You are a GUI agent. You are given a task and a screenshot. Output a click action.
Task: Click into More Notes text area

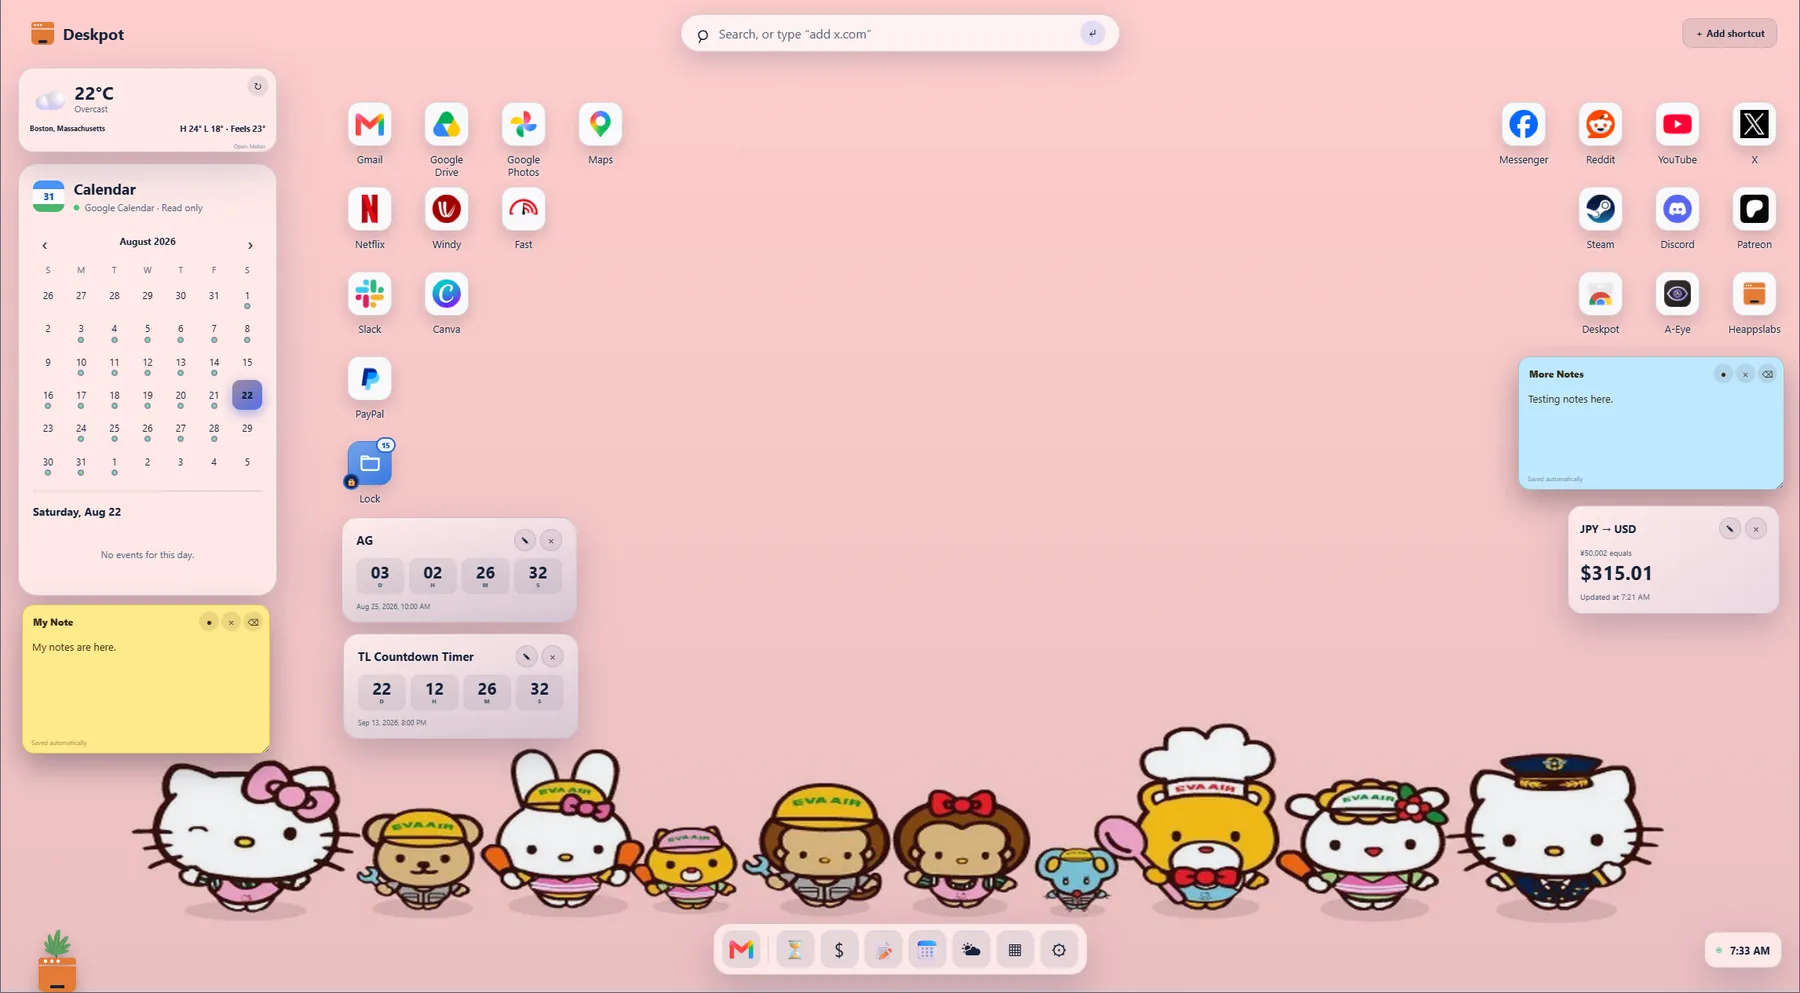pyautogui.click(x=1650, y=431)
